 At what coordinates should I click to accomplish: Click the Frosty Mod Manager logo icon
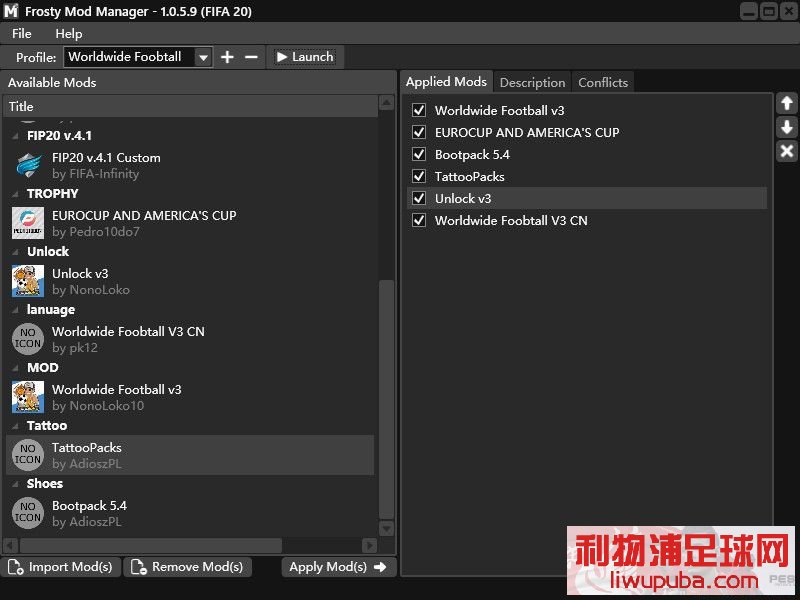tap(11, 11)
